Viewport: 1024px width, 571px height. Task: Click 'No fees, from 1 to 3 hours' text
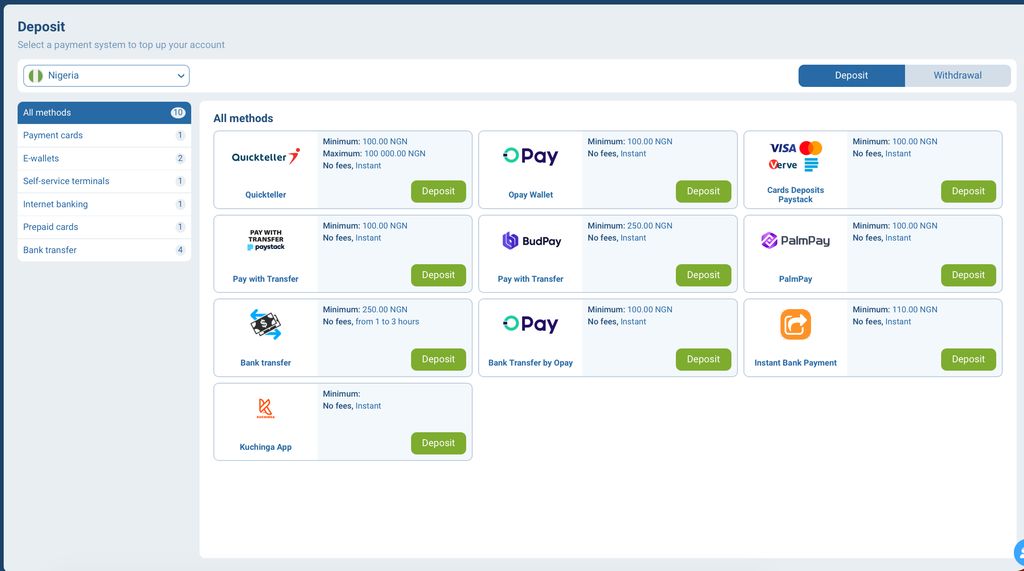pyautogui.click(x=371, y=321)
